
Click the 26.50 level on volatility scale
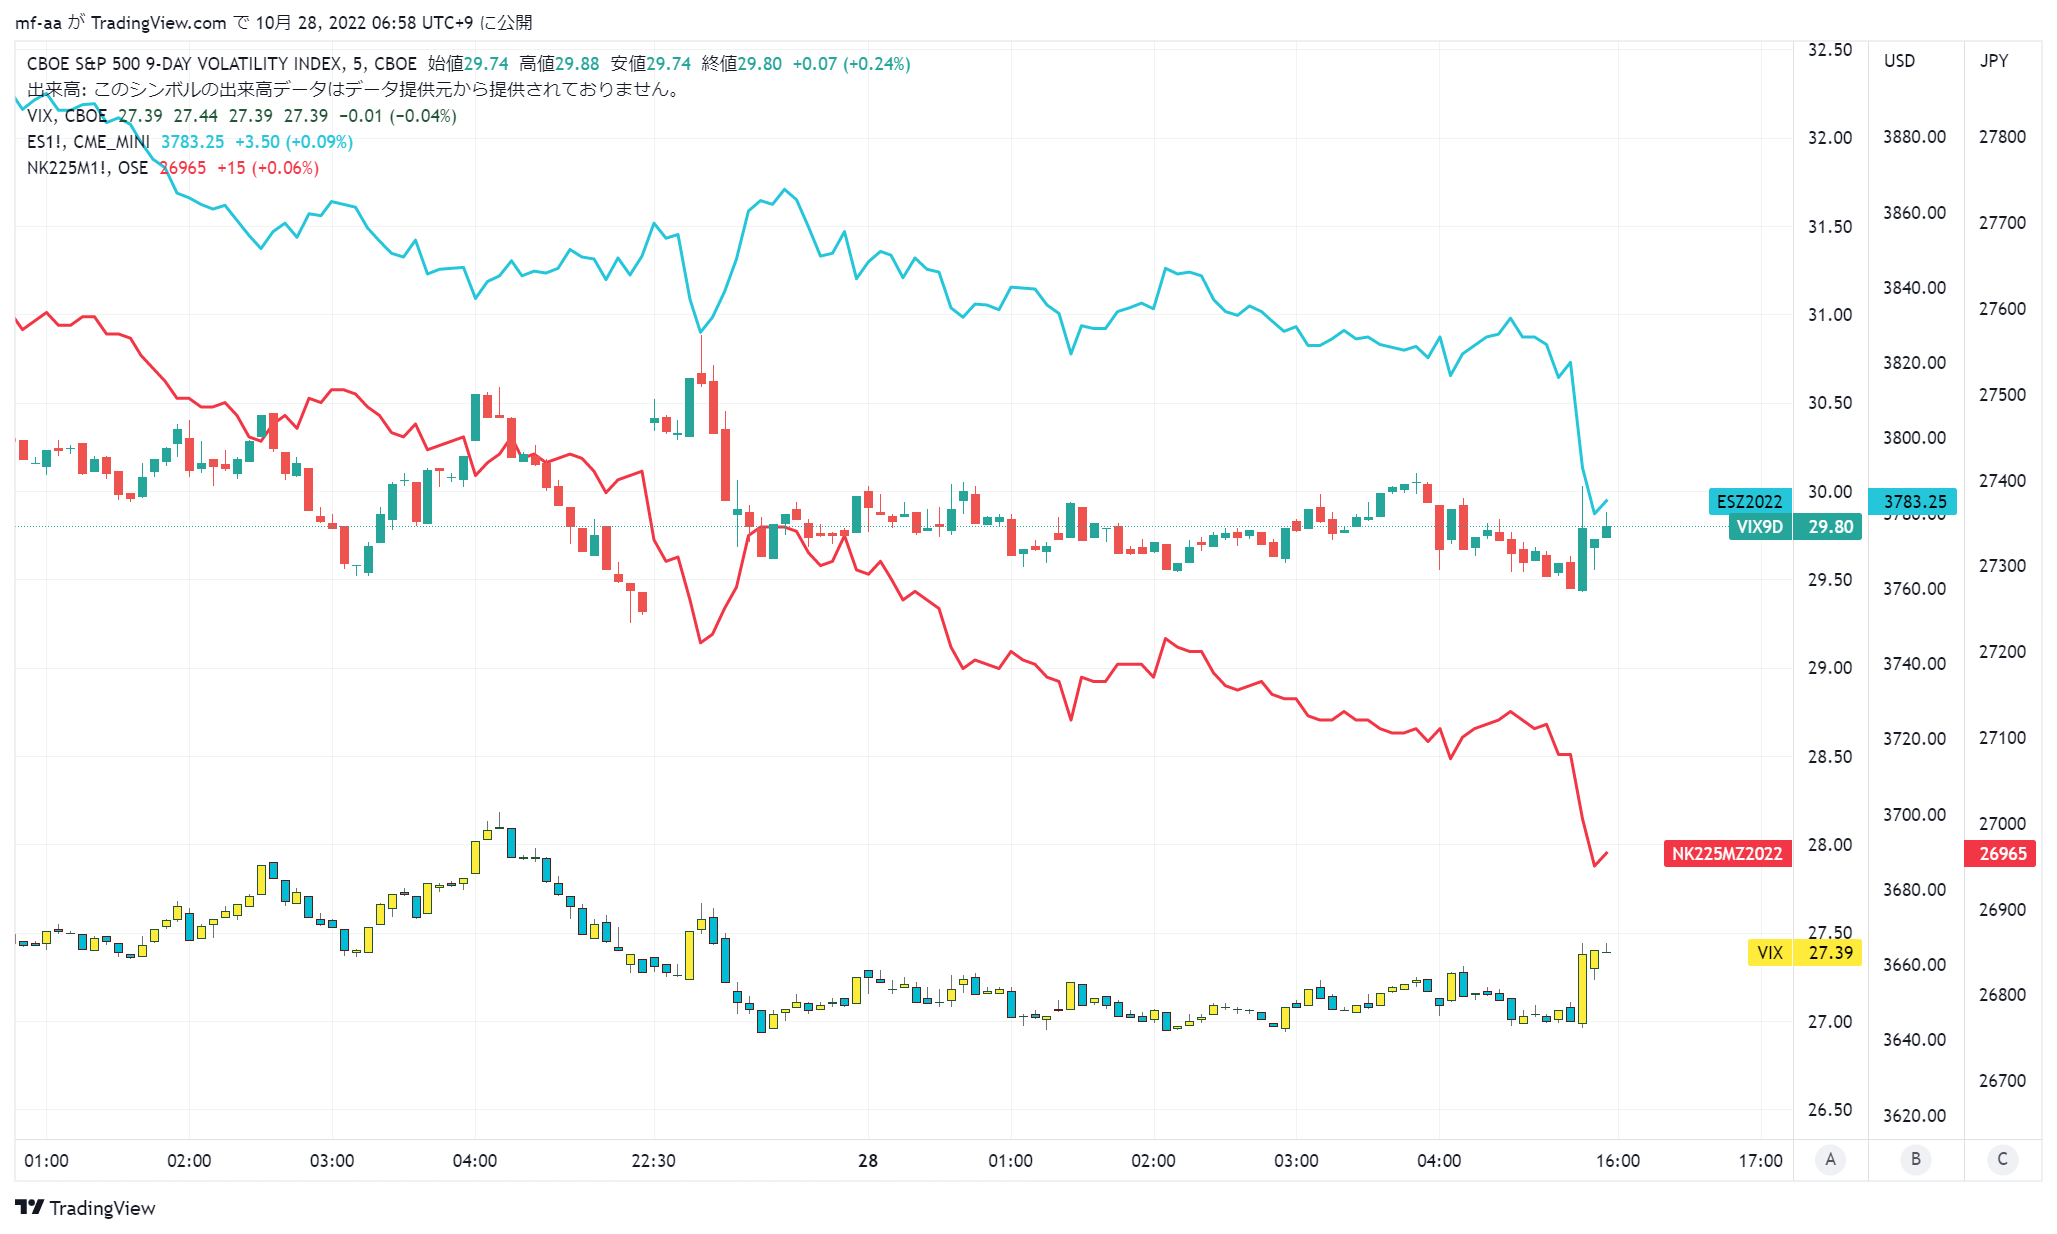(1829, 1110)
